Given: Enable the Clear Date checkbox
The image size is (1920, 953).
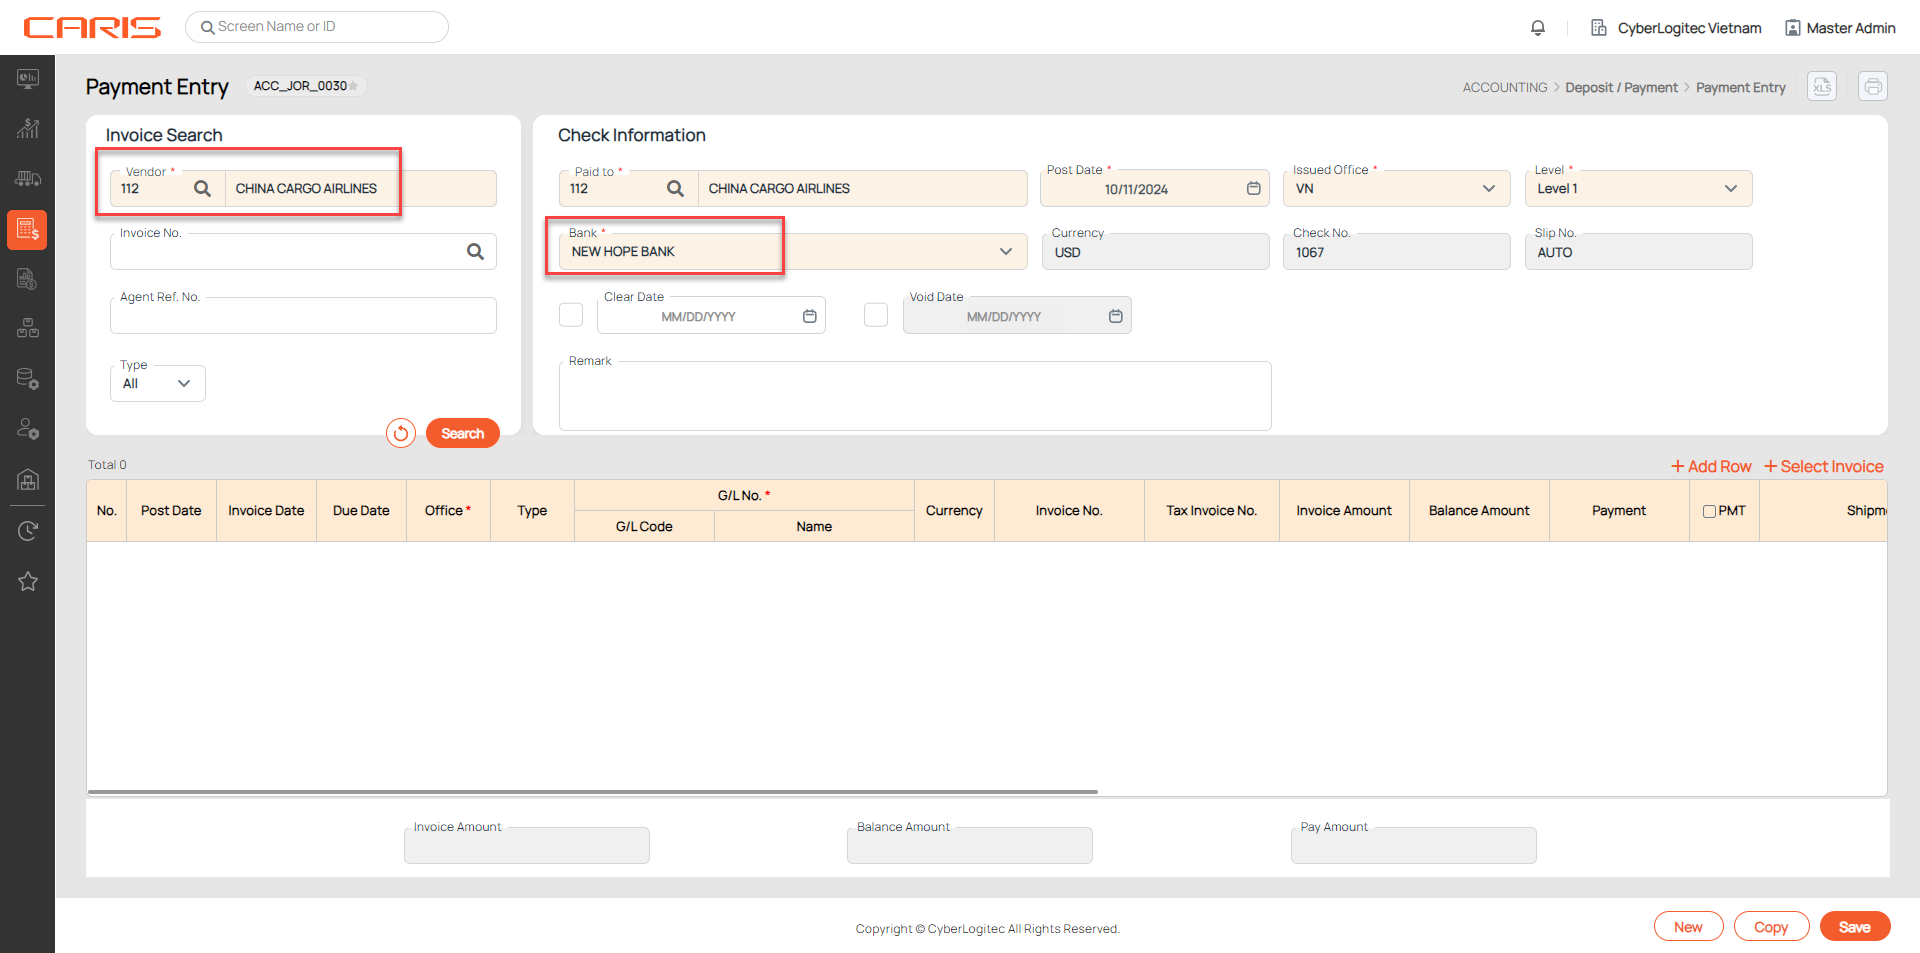Looking at the screenshot, I should pyautogui.click(x=571, y=315).
